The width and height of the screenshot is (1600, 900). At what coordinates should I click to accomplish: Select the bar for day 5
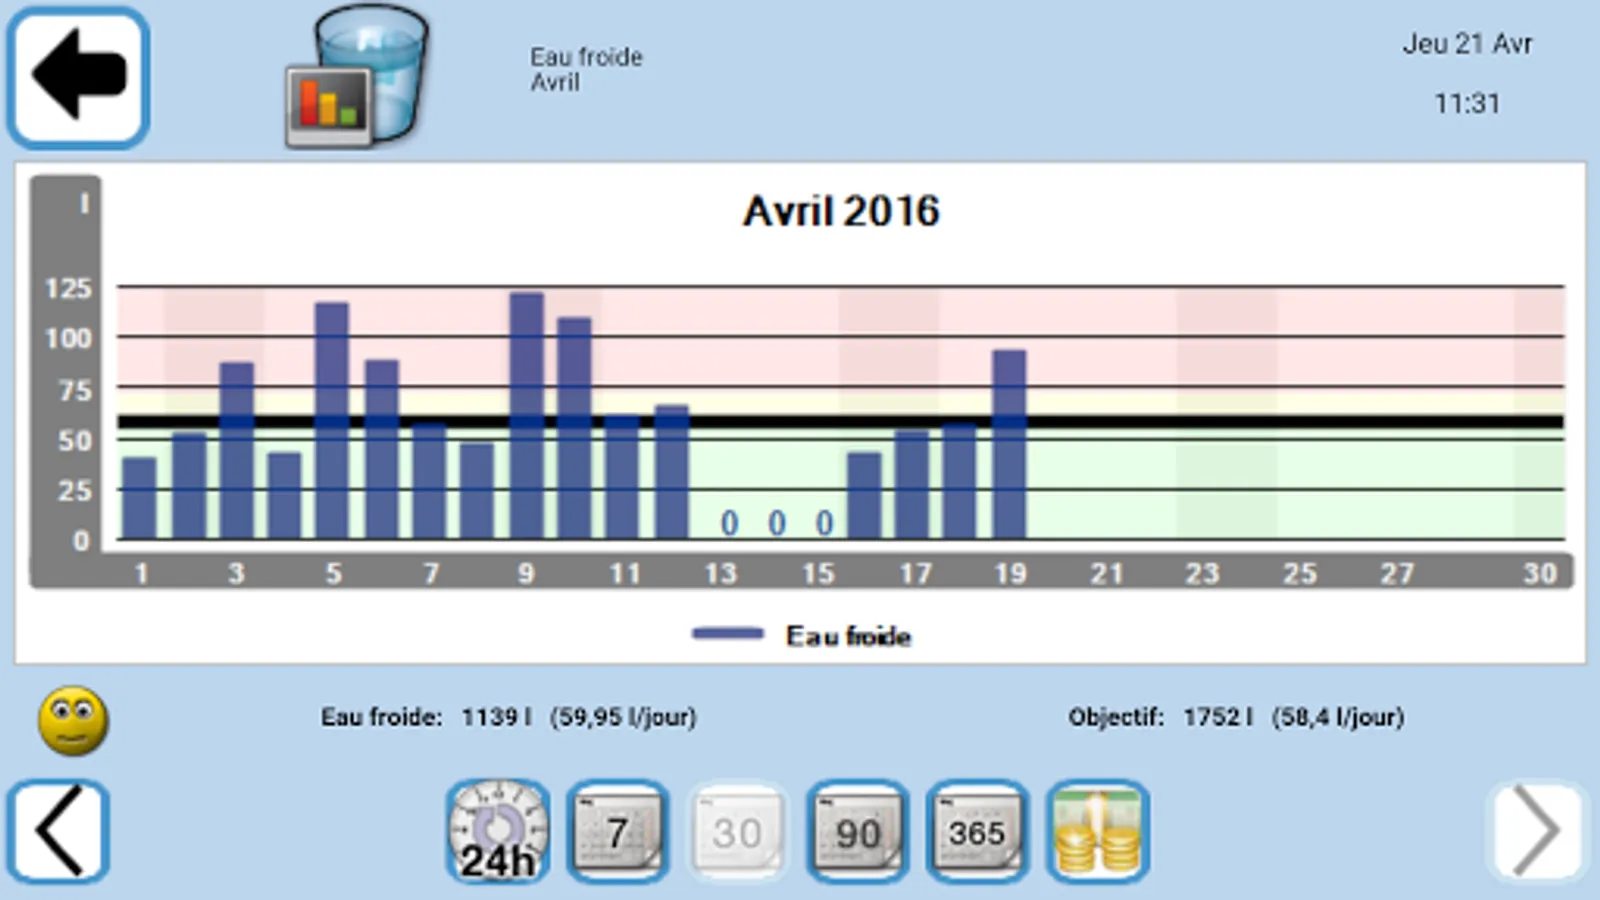pos(332,421)
